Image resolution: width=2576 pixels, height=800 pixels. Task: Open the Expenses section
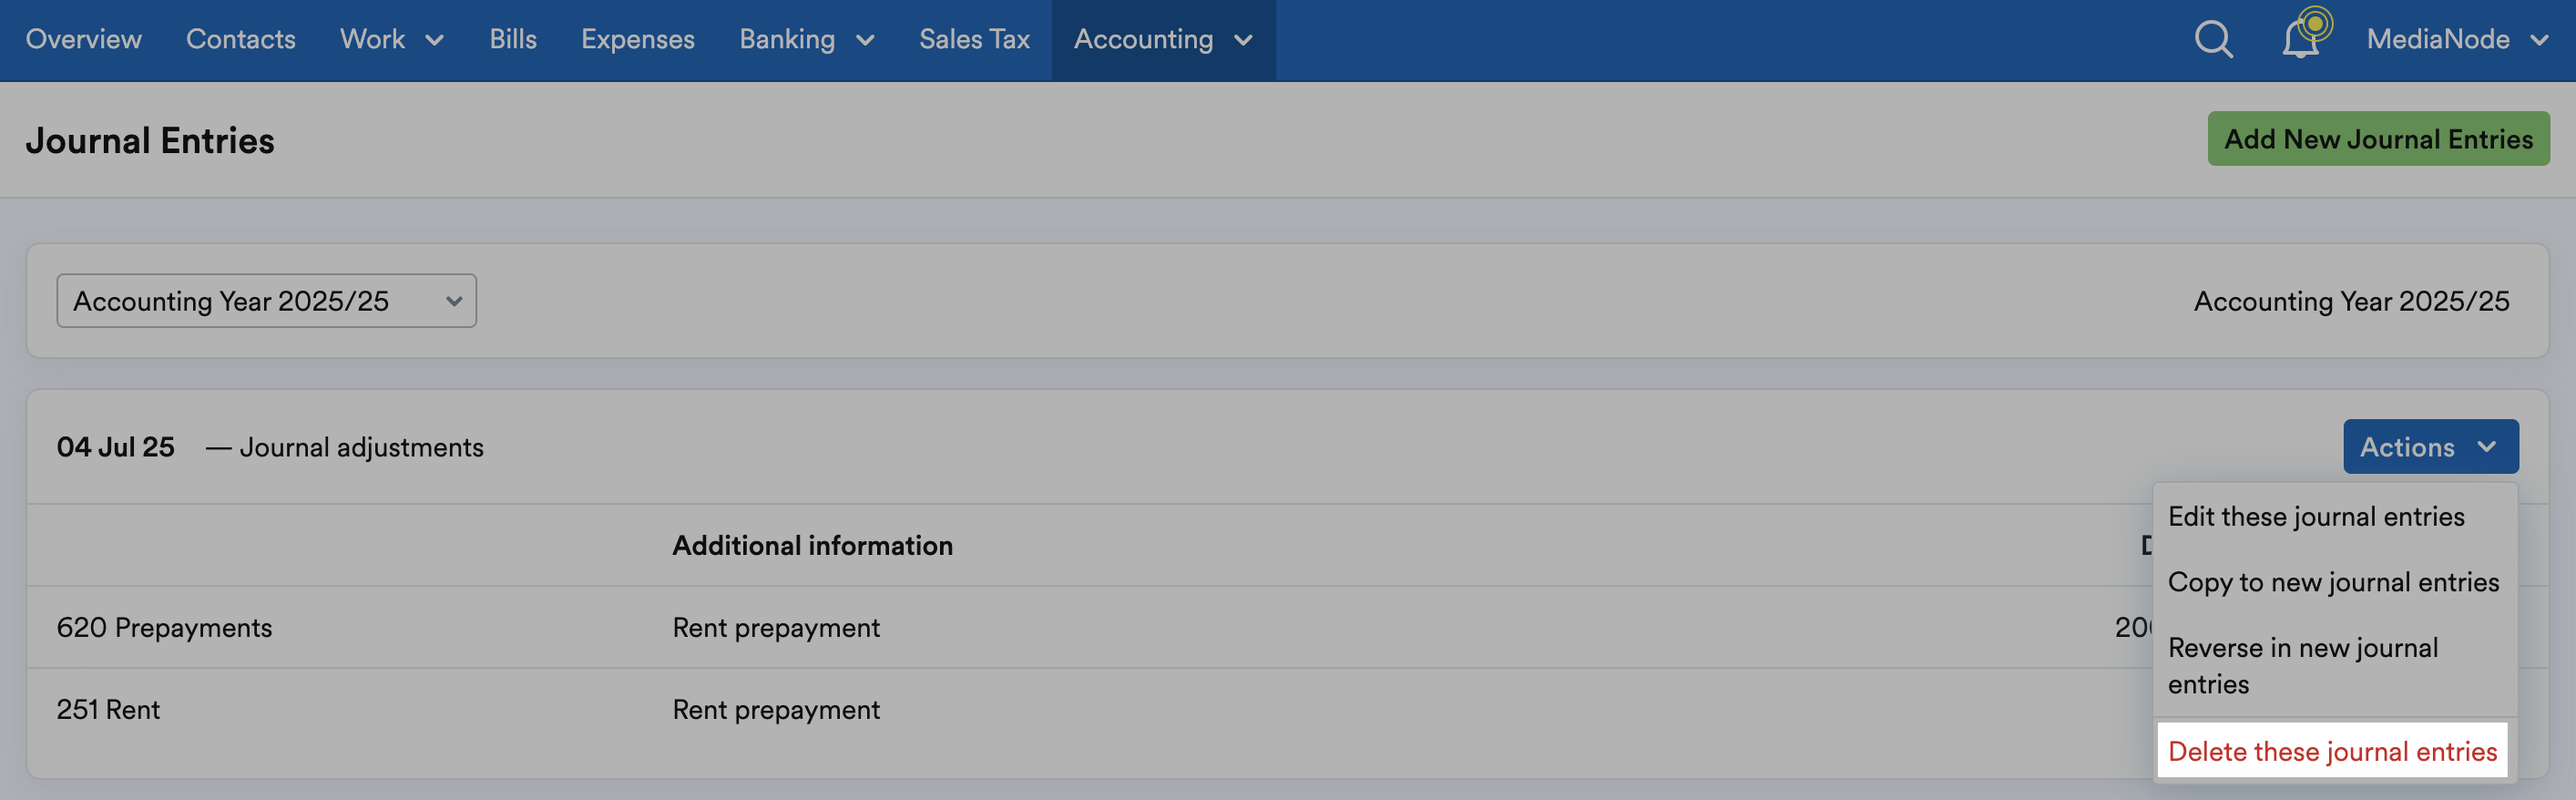[638, 40]
